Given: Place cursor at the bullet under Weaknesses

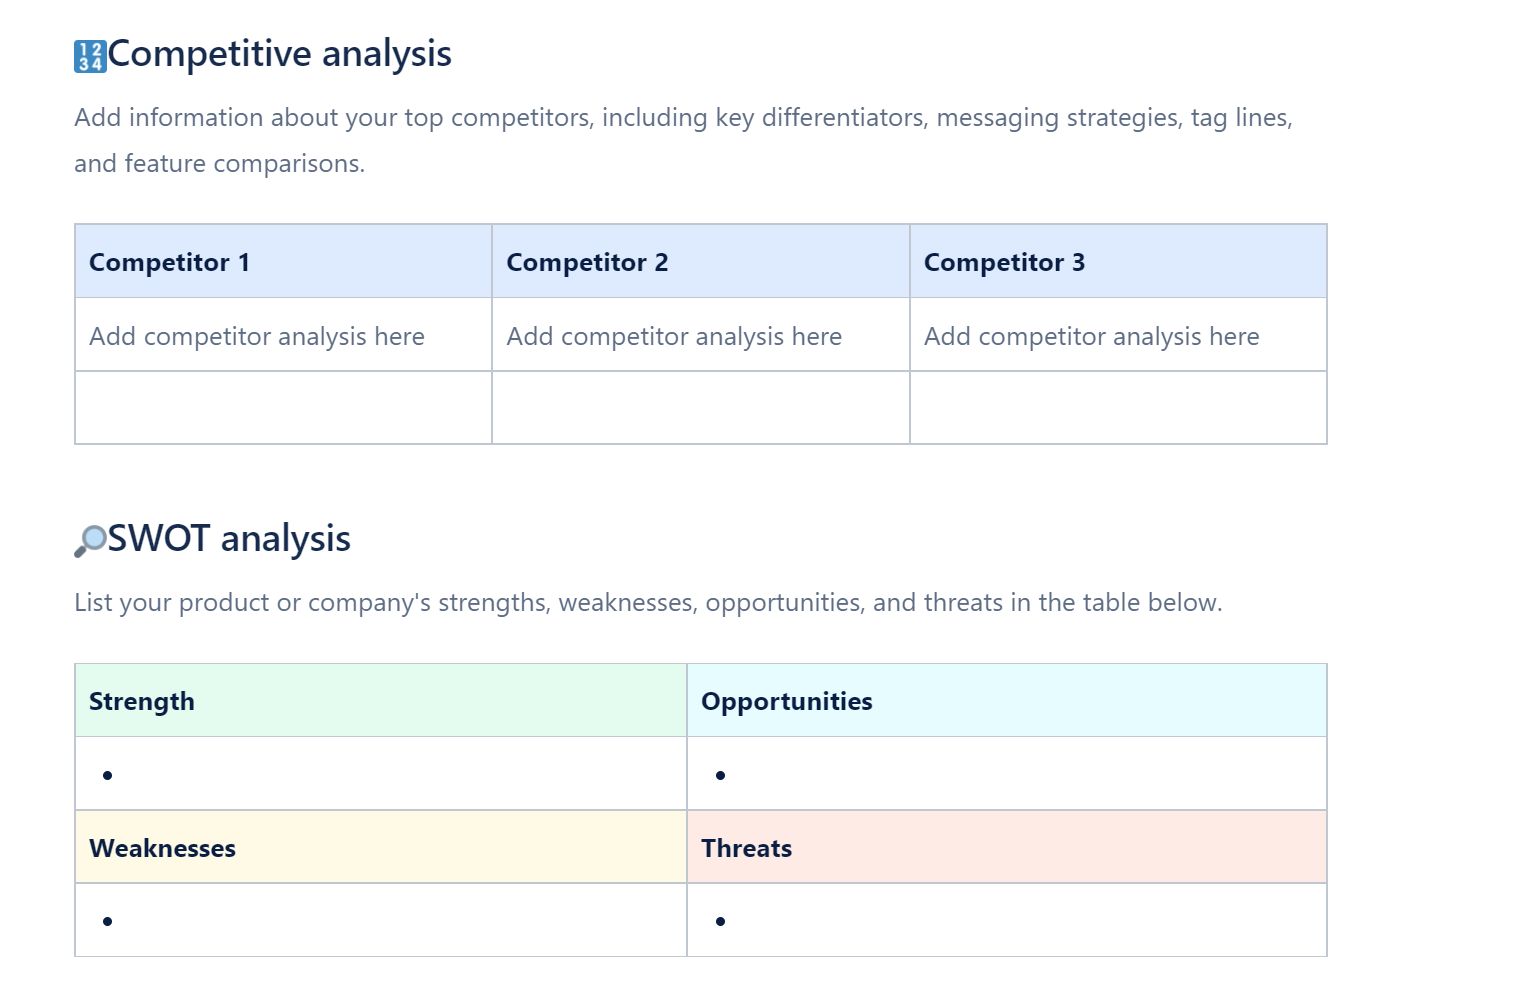Looking at the screenshot, I should coord(381,921).
